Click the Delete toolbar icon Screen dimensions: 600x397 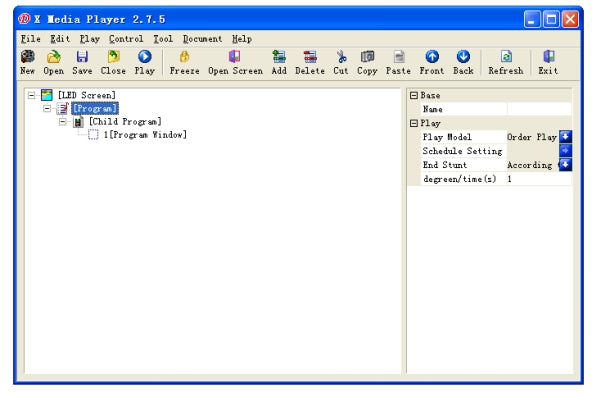point(310,57)
